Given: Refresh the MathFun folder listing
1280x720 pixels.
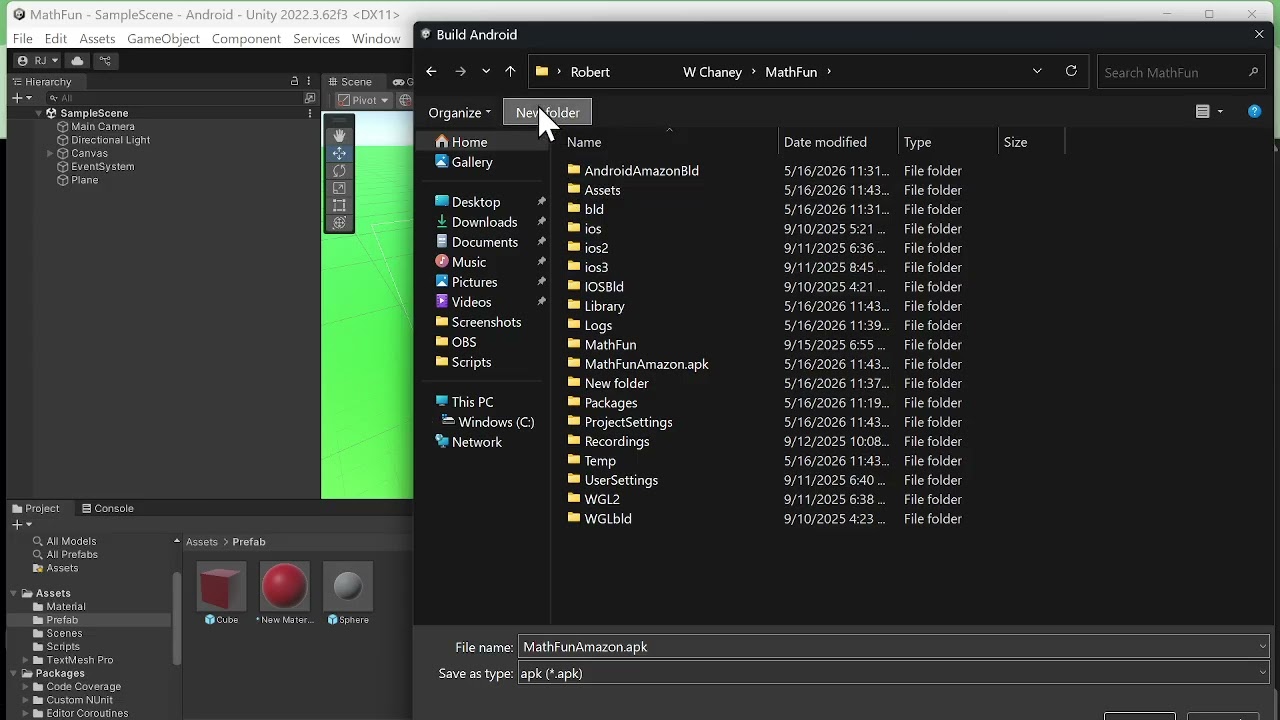Looking at the screenshot, I should (x=1071, y=71).
